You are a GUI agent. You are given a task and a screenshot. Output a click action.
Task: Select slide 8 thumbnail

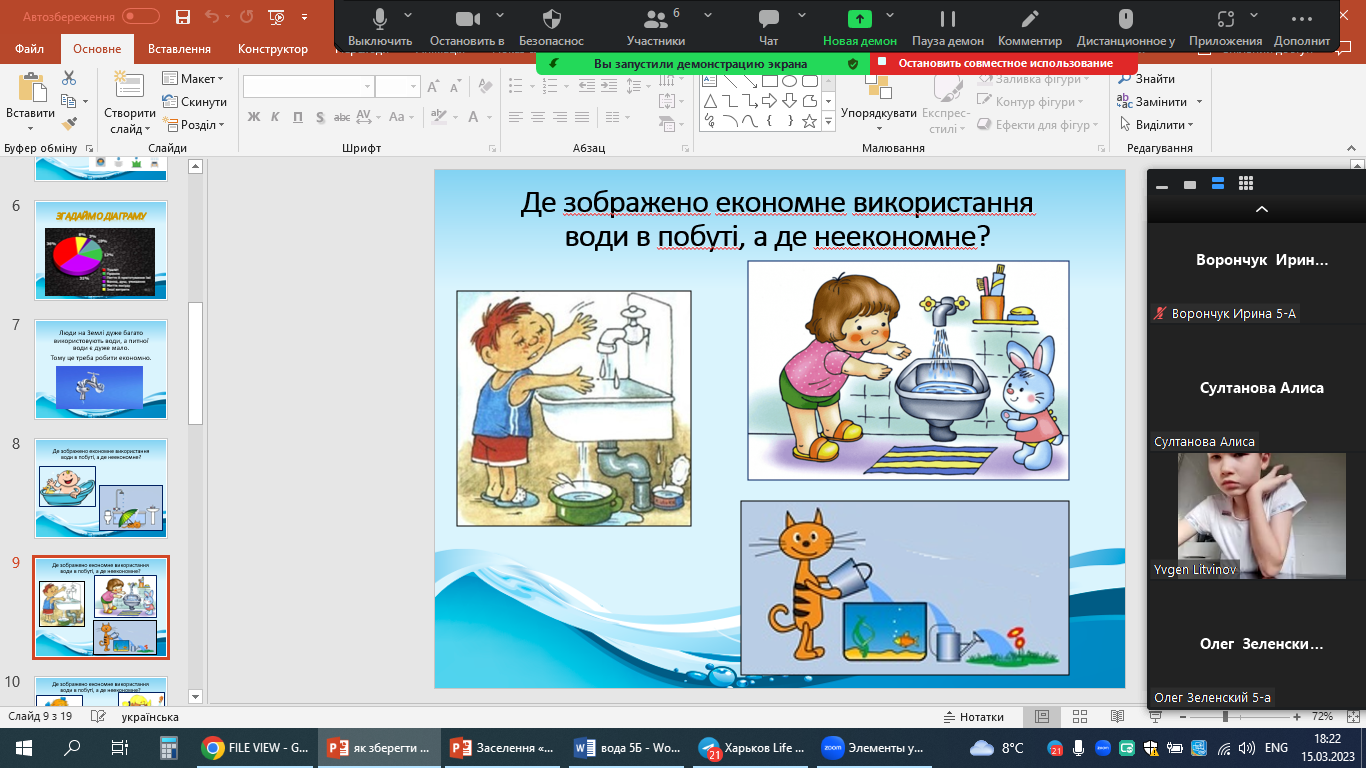[x=101, y=489]
